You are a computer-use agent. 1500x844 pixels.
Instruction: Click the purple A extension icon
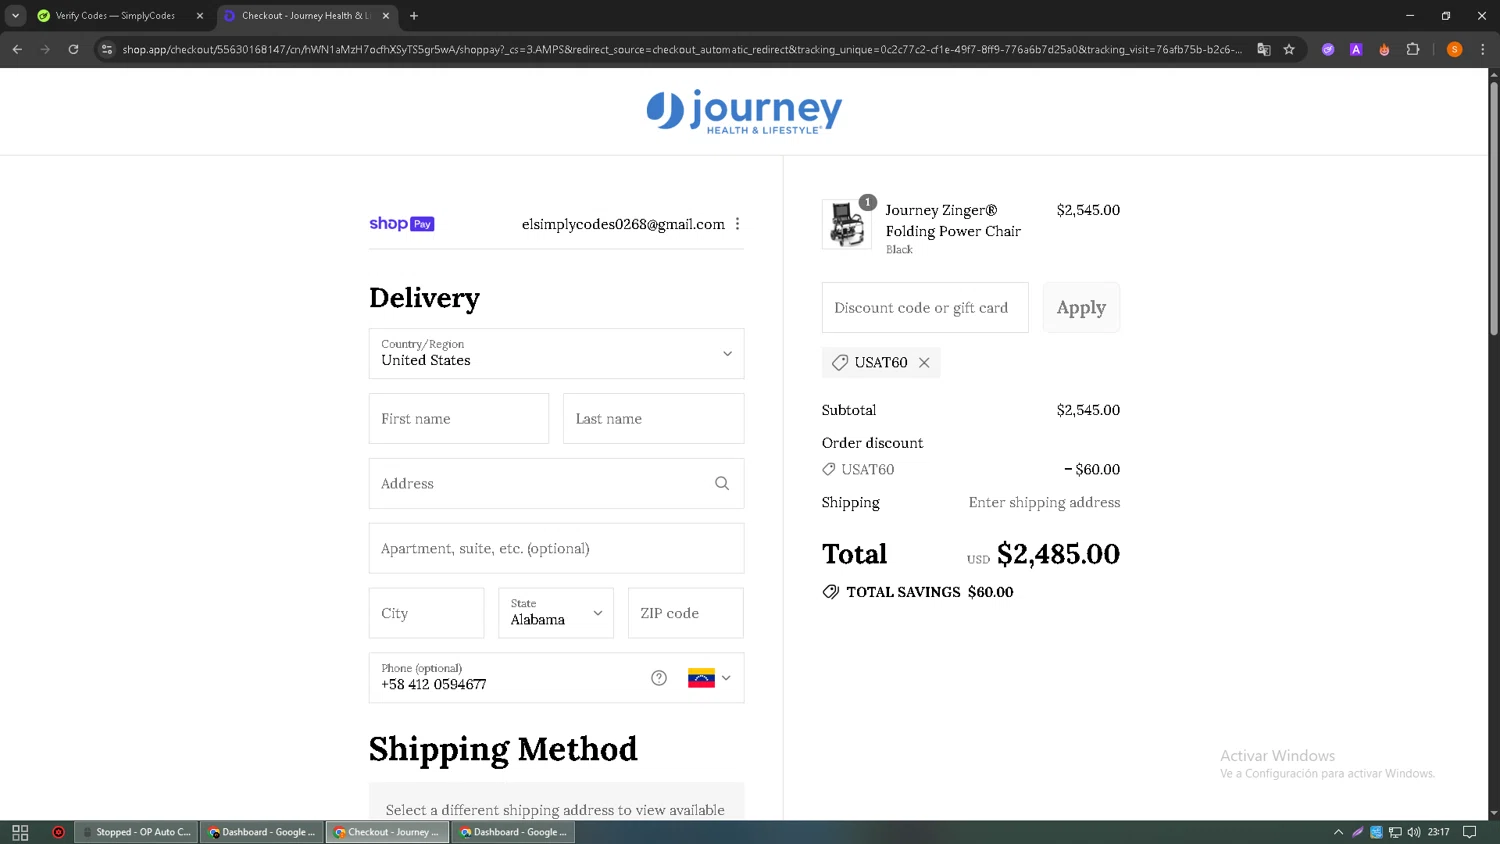1356,49
